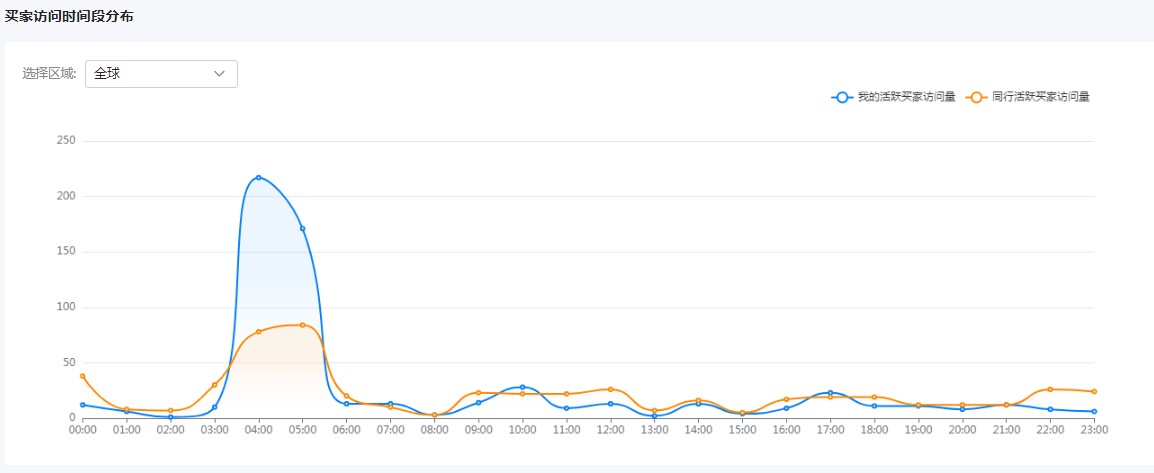Click the 买家访问时间段分布 section title
This screenshot has width=1154, height=473.
69,17
